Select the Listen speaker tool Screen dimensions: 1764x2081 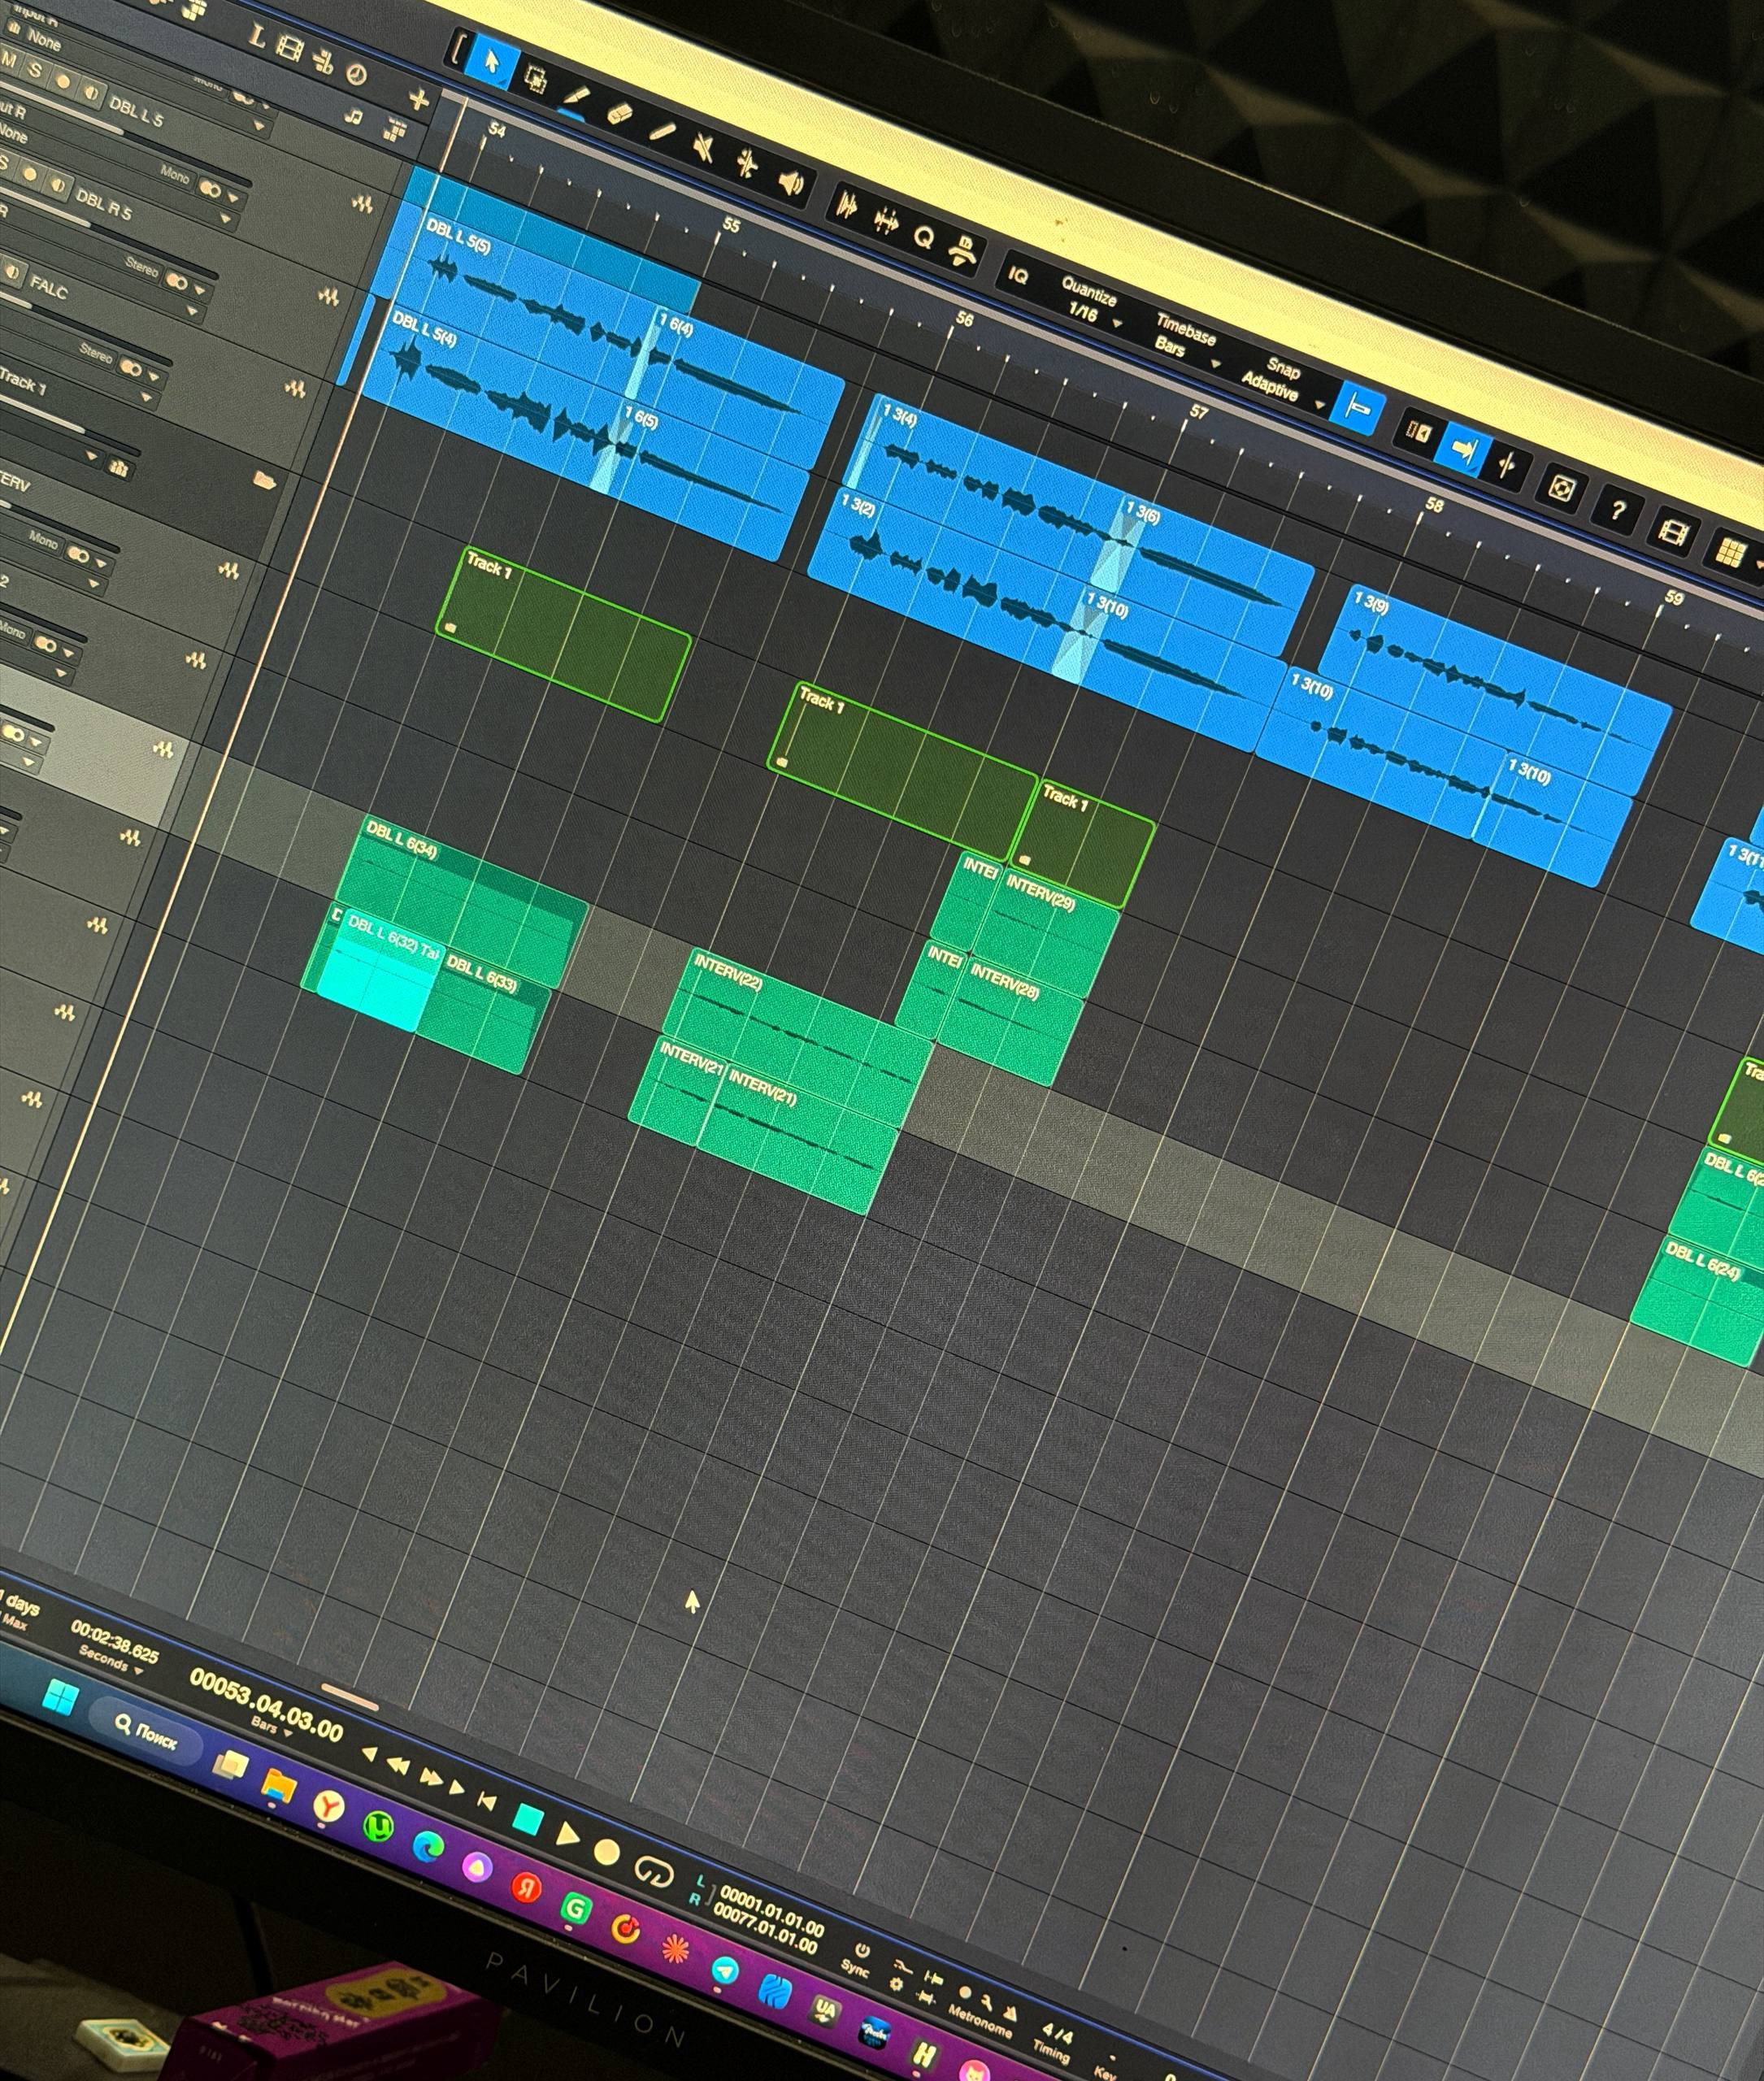pyautogui.click(x=791, y=183)
